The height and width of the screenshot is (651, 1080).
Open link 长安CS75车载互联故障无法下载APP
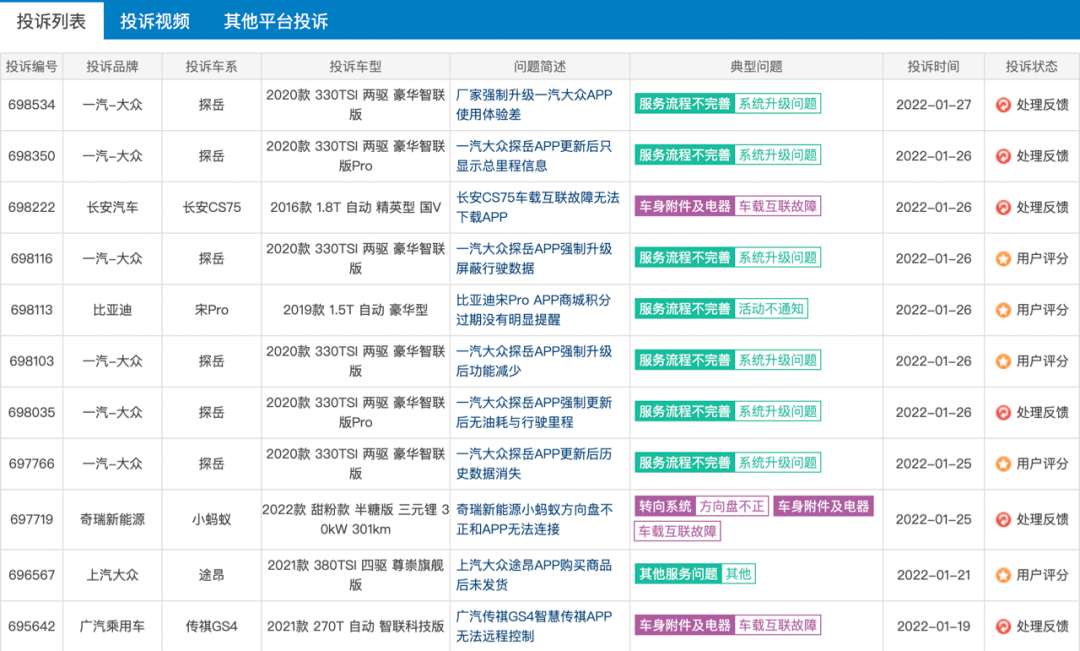click(x=537, y=207)
